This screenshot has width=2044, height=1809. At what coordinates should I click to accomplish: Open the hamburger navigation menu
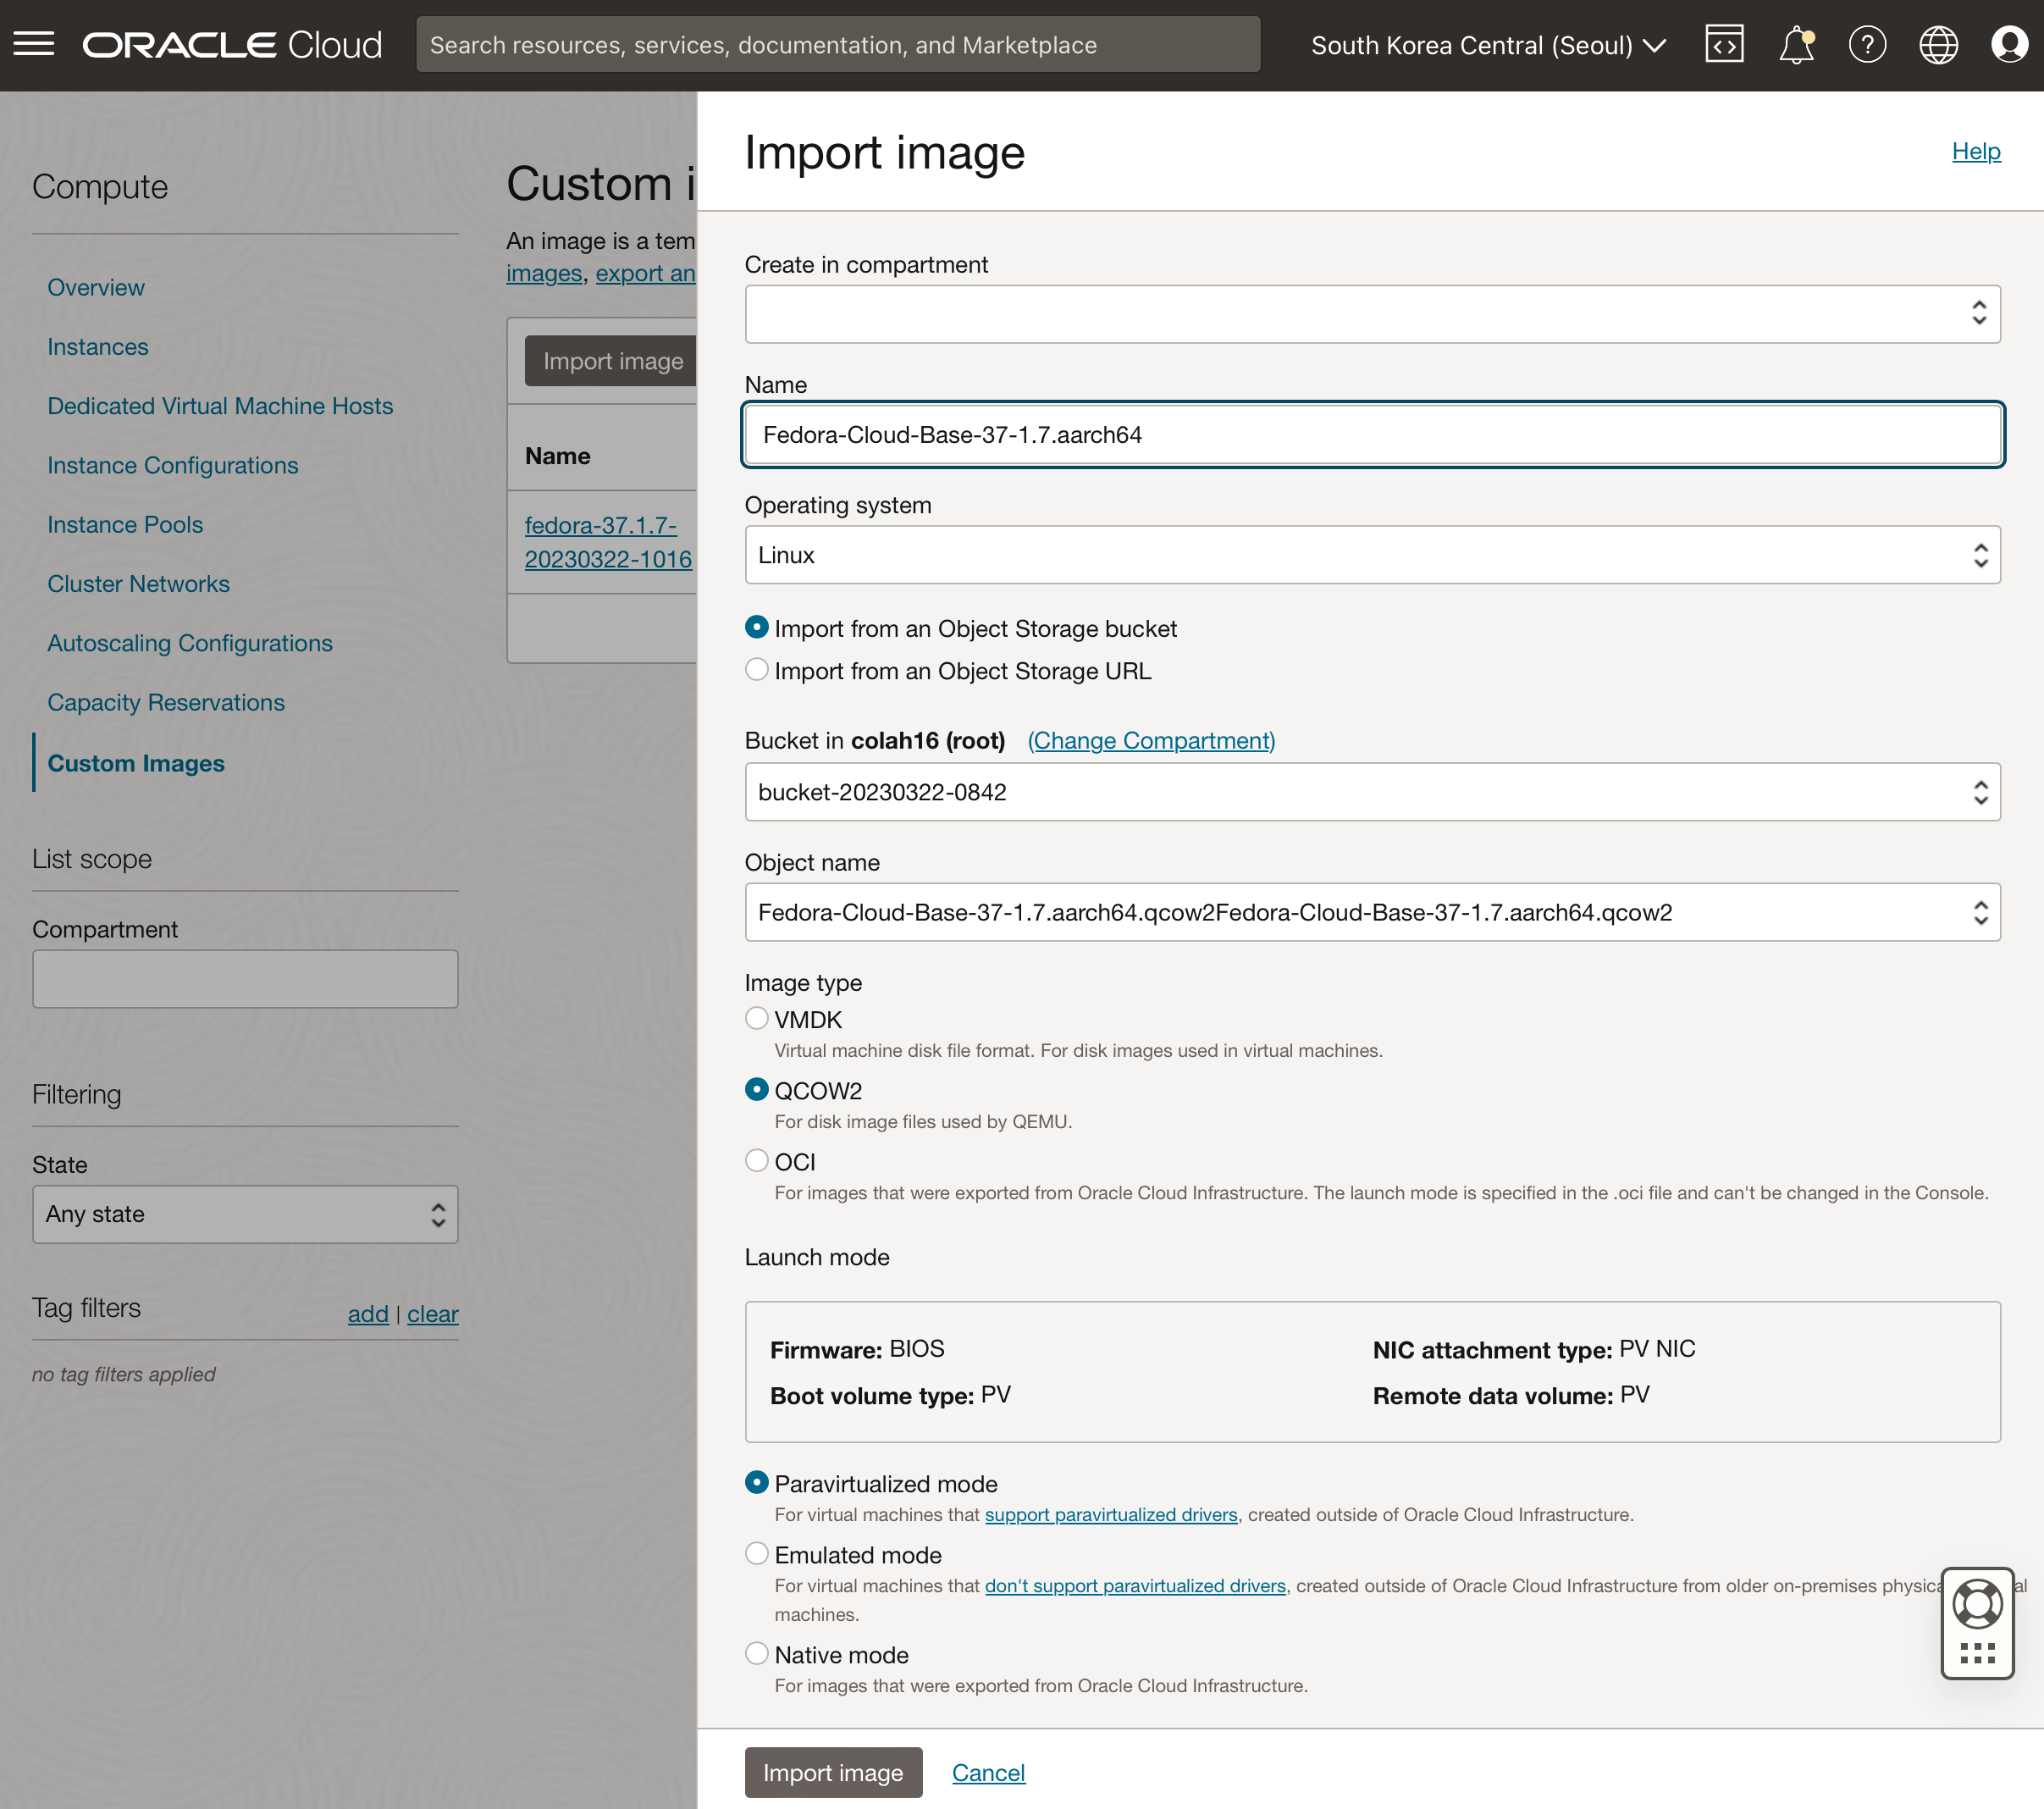[x=34, y=44]
